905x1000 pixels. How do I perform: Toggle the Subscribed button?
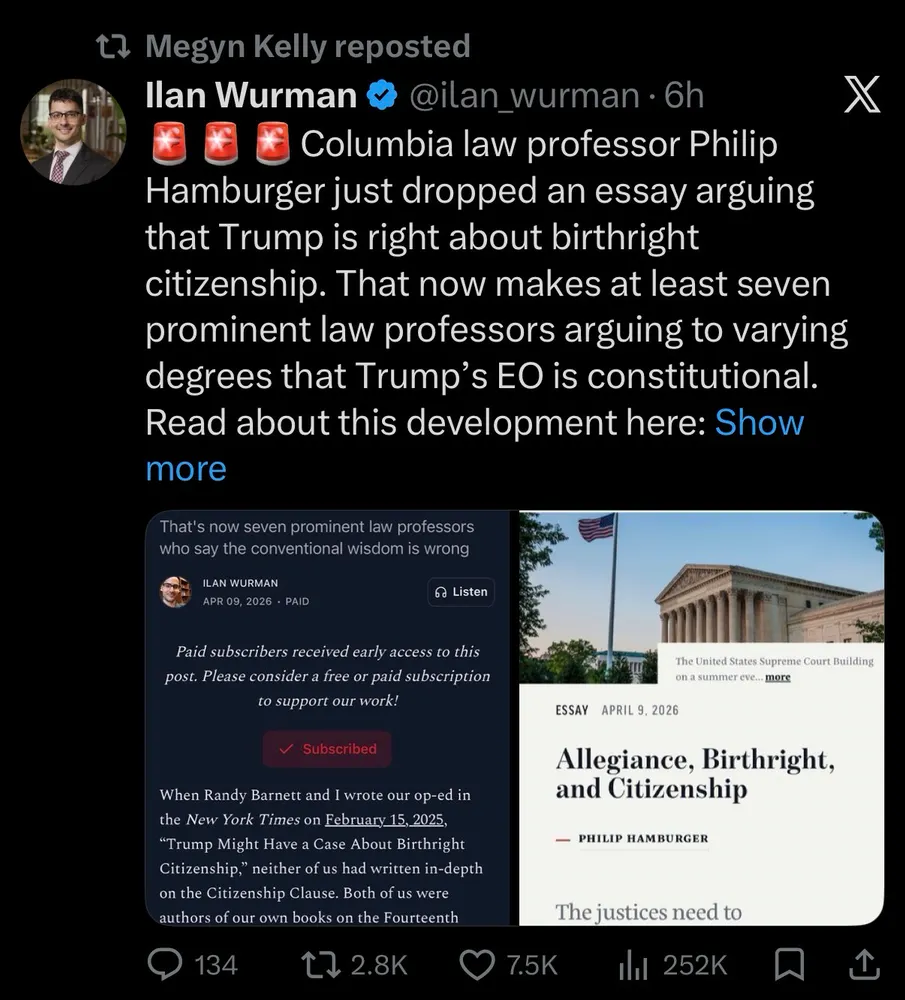327,749
